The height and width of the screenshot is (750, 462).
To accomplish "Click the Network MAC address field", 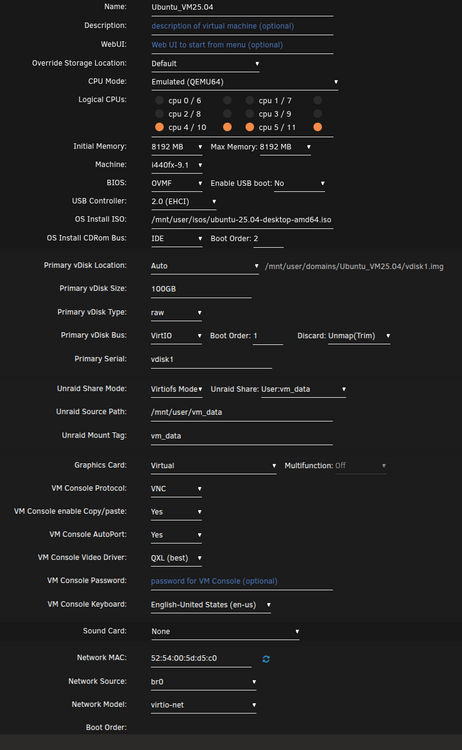I will pyautogui.click(x=201, y=658).
